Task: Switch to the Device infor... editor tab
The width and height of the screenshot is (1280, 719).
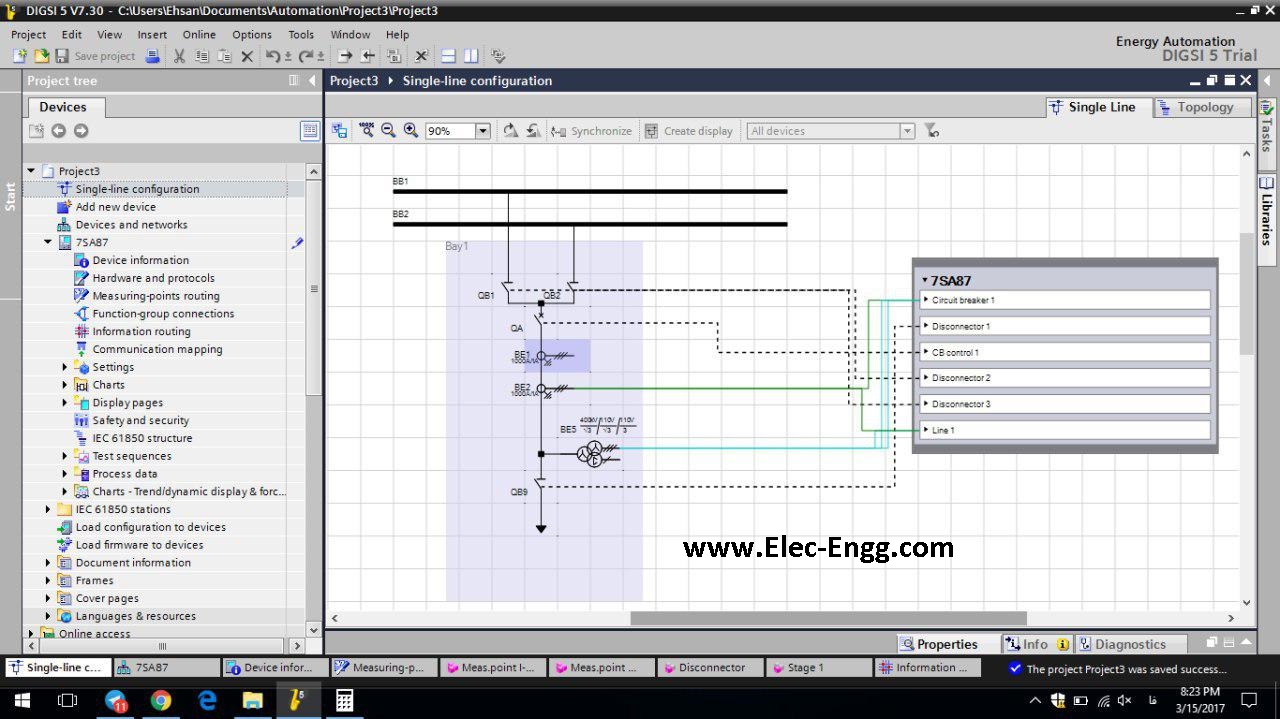Action: point(273,667)
